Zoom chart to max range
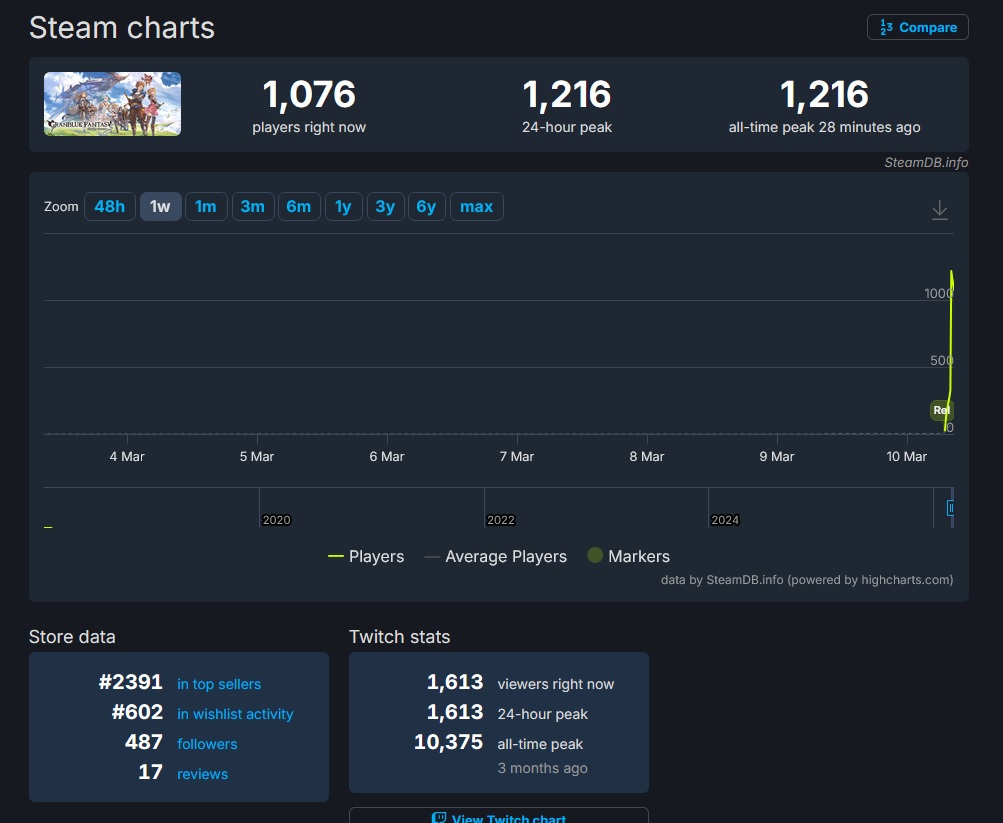The height and width of the screenshot is (823, 1003). tap(477, 207)
